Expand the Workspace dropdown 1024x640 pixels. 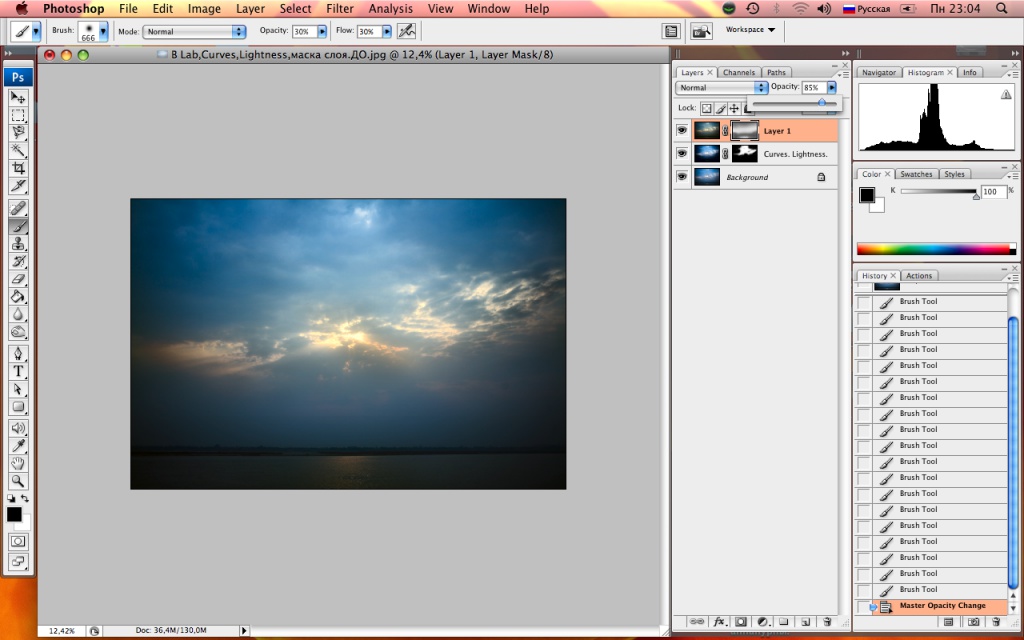[x=750, y=30]
